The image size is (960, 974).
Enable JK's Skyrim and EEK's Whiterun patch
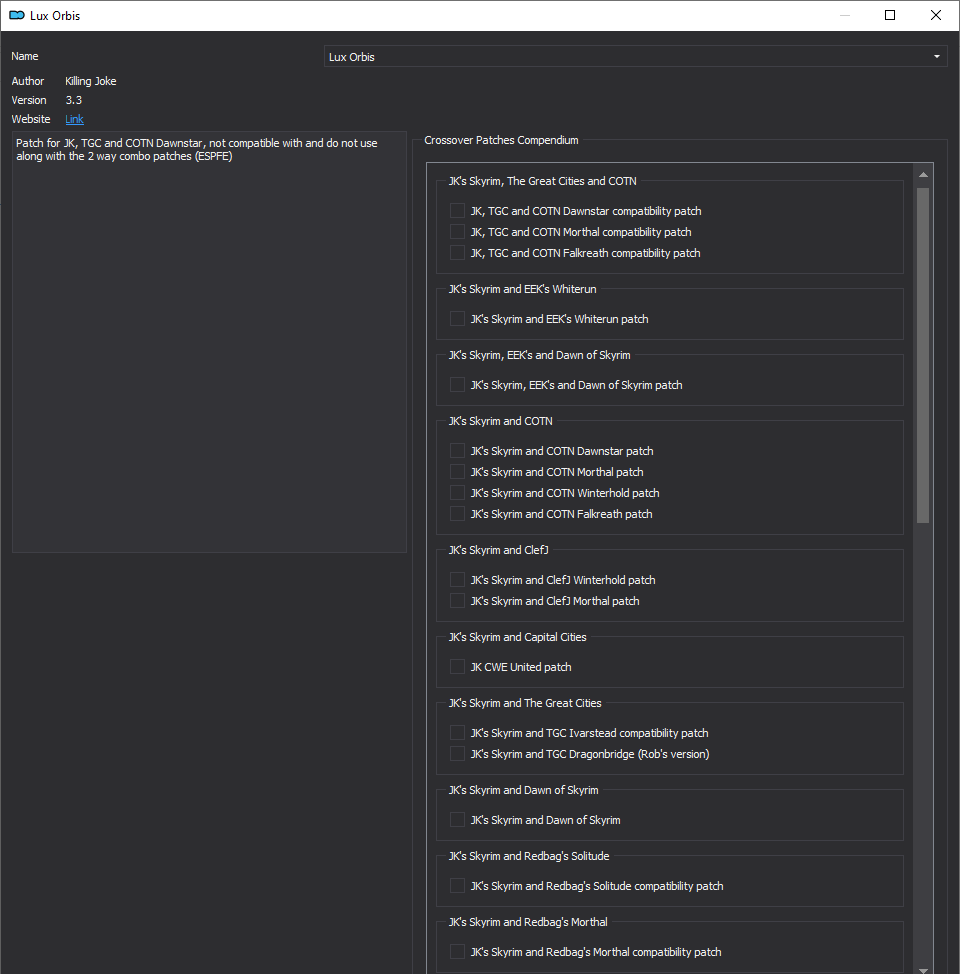click(457, 319)
